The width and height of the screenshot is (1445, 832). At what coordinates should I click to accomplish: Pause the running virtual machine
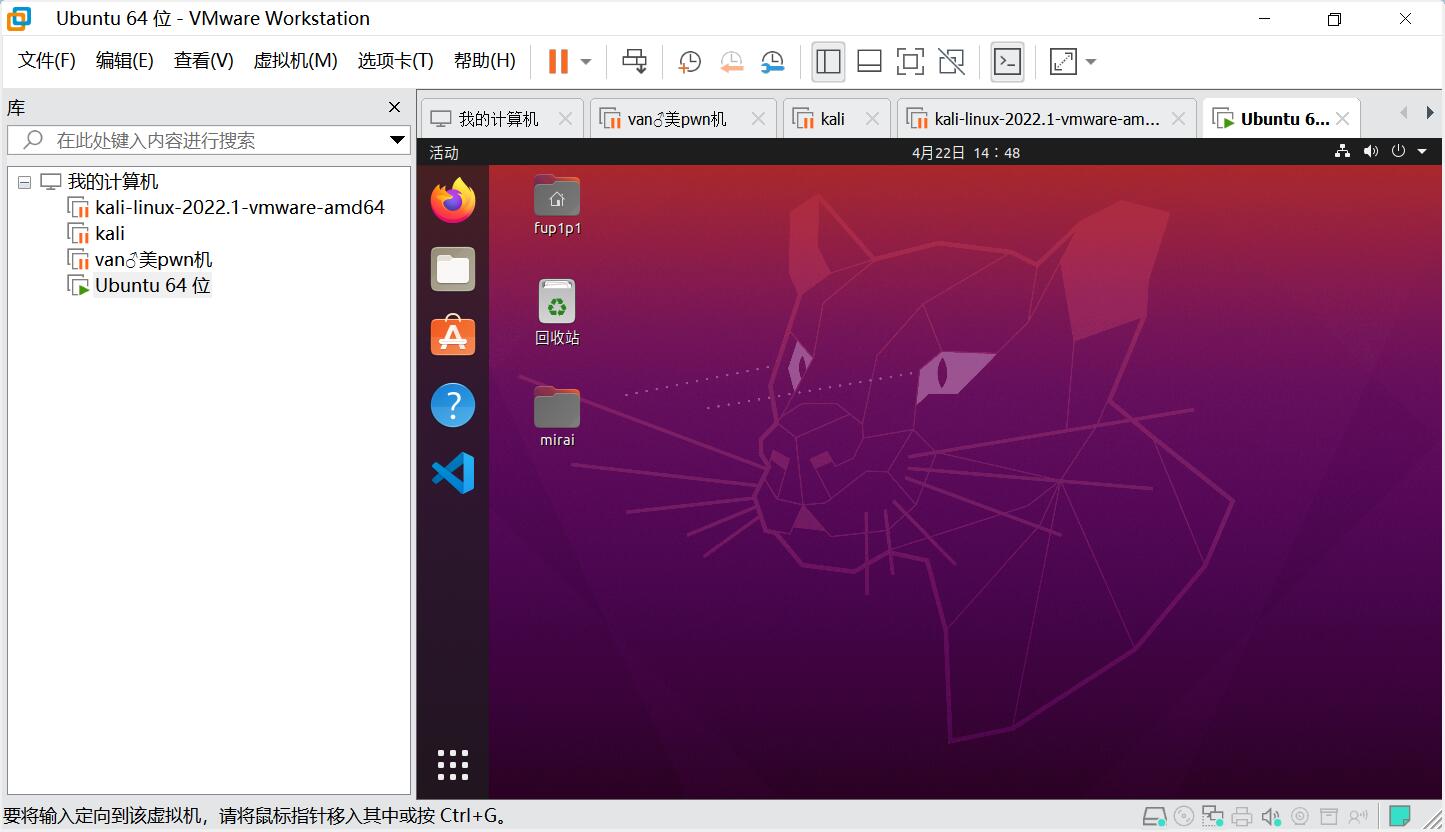pos(558,61)
